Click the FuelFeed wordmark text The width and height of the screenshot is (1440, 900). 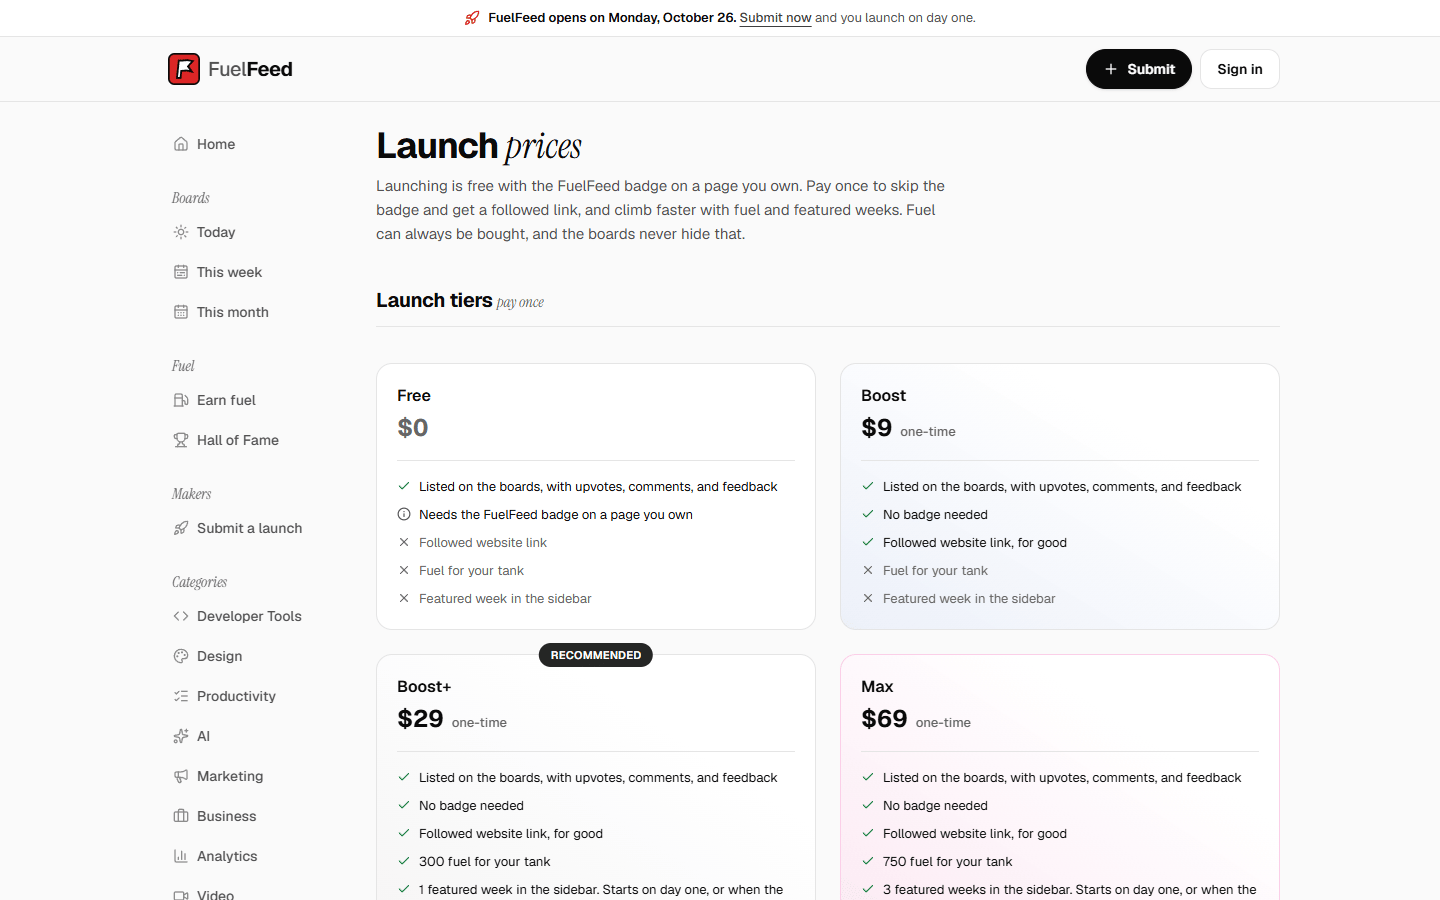tap(250, 69)
